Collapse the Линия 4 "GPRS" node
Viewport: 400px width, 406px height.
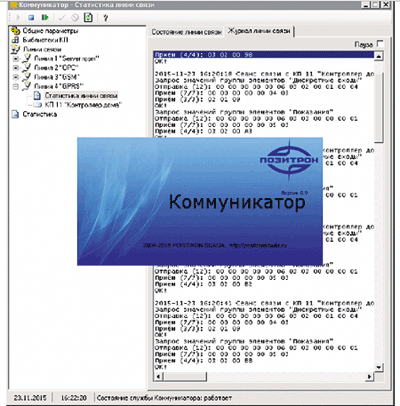(x=16, y=87)
